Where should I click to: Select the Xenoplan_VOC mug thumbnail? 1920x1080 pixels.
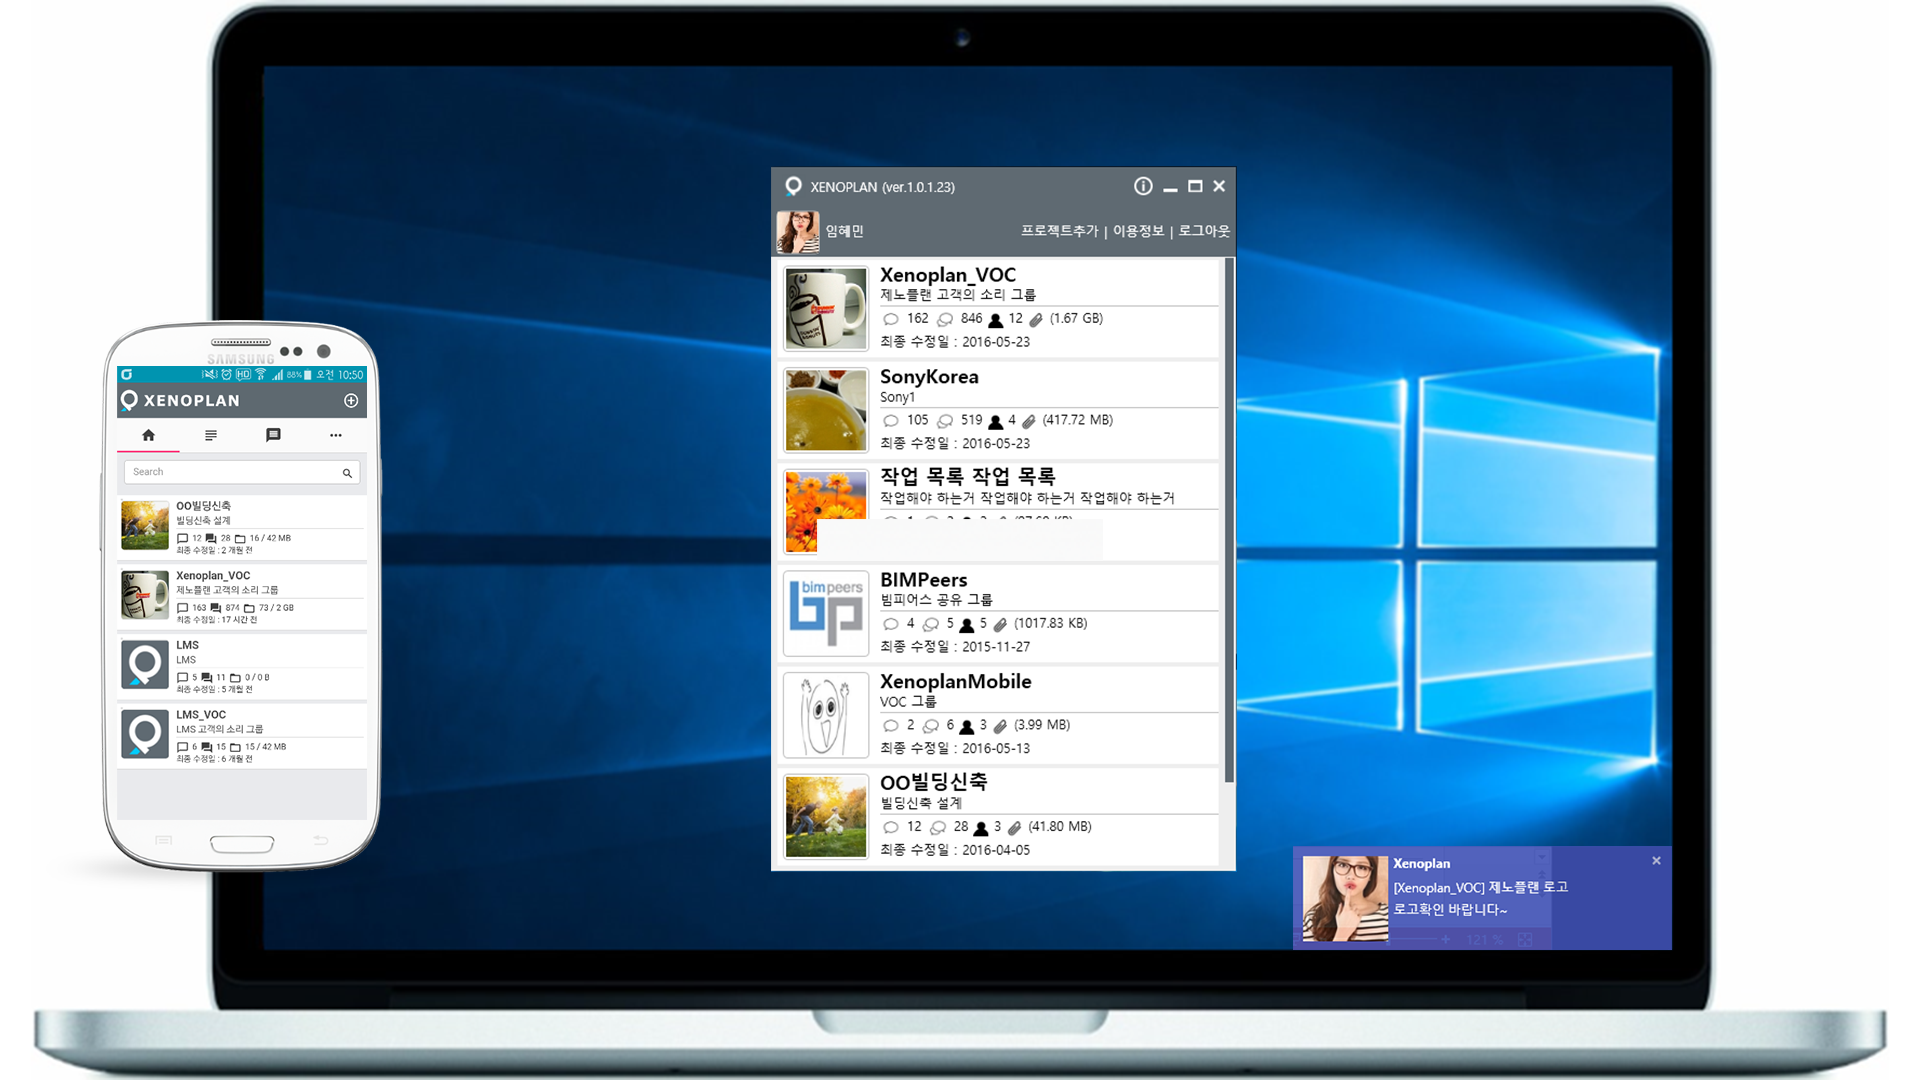pos(826,308)
